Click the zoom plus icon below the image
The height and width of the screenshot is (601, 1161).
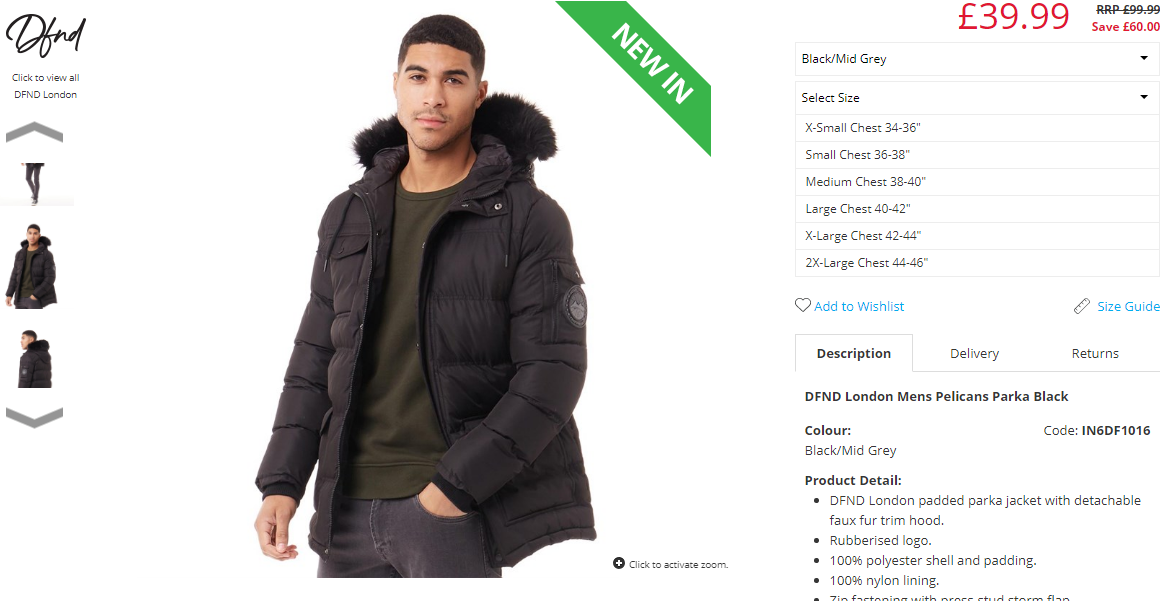click(x=619, y=563)
